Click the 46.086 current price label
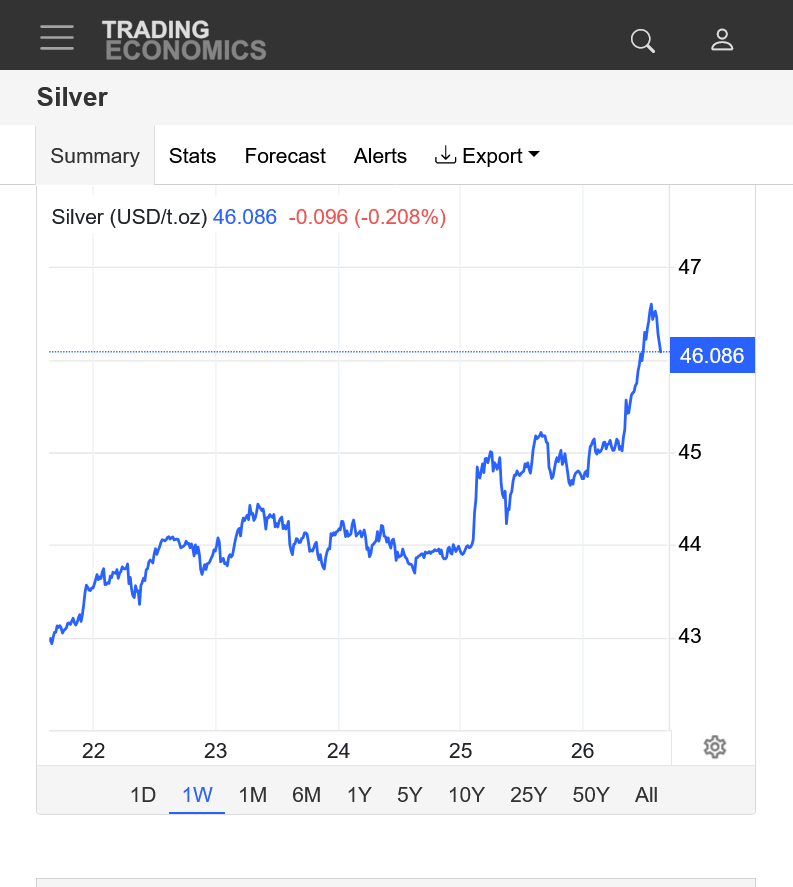This screenshot has height=887, width=793. click(712, 355)
